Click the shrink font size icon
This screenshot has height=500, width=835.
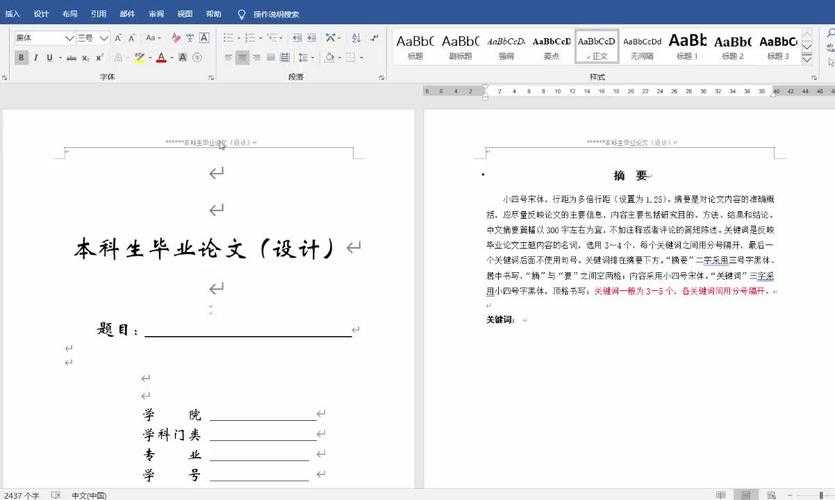click(132, 38)
